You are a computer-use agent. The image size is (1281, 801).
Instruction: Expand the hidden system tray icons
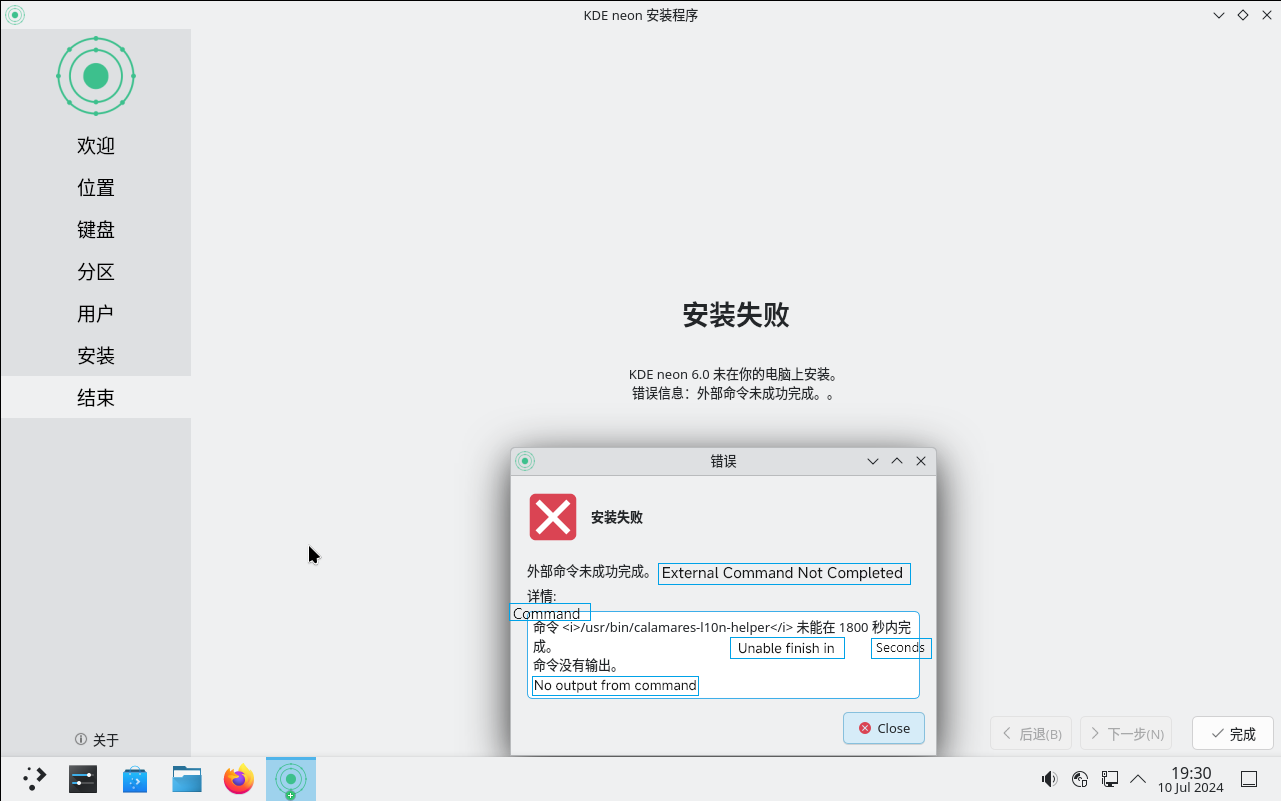point(1138,779)
